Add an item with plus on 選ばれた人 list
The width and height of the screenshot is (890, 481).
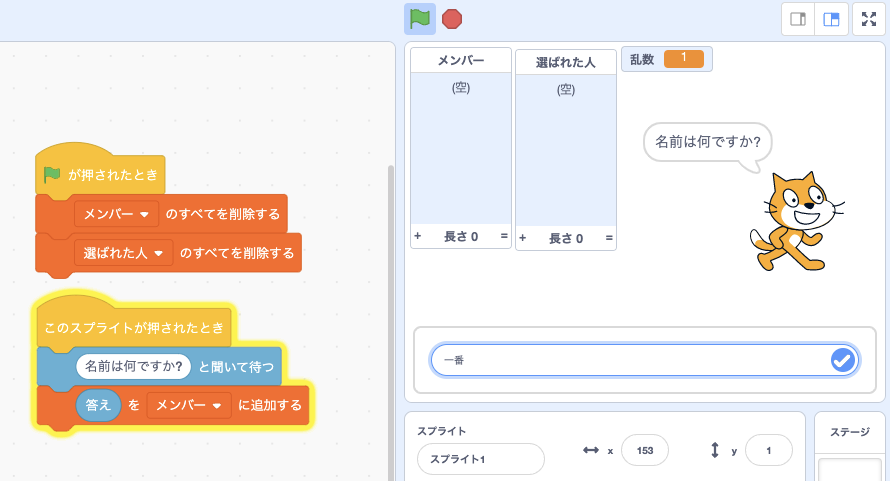pyautogui.click(x=523, y=238)
